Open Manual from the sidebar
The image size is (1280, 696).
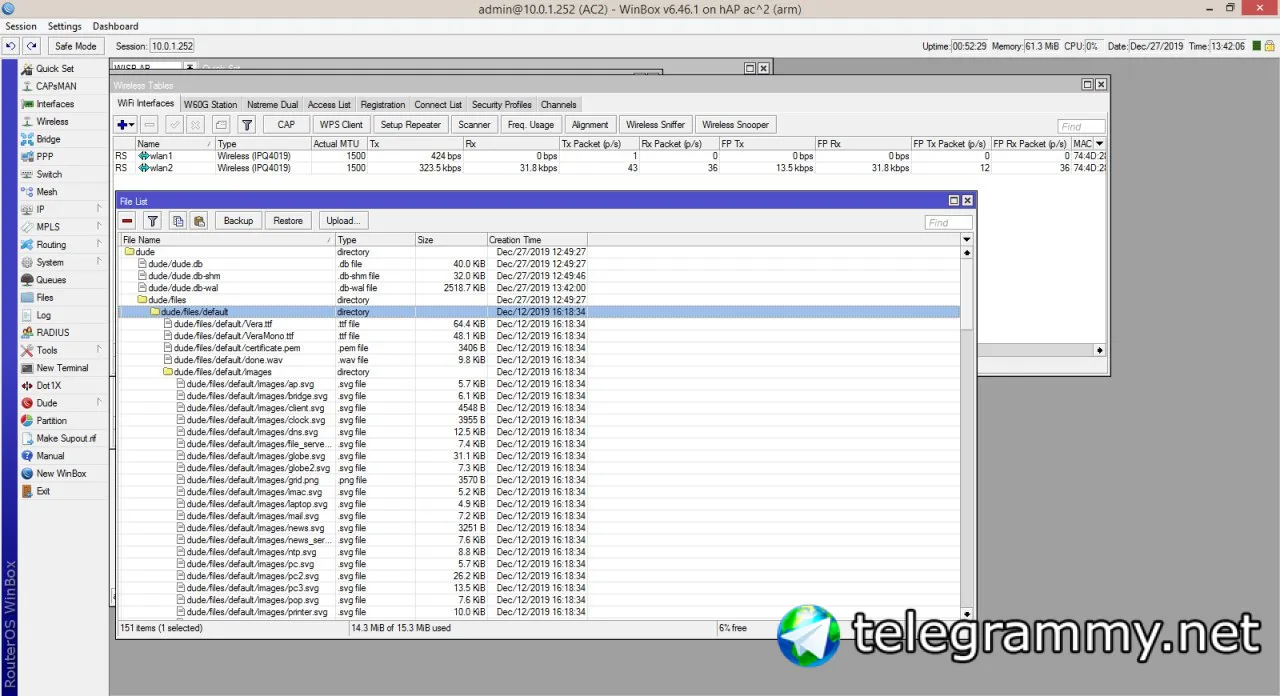(x=50, y=456)
